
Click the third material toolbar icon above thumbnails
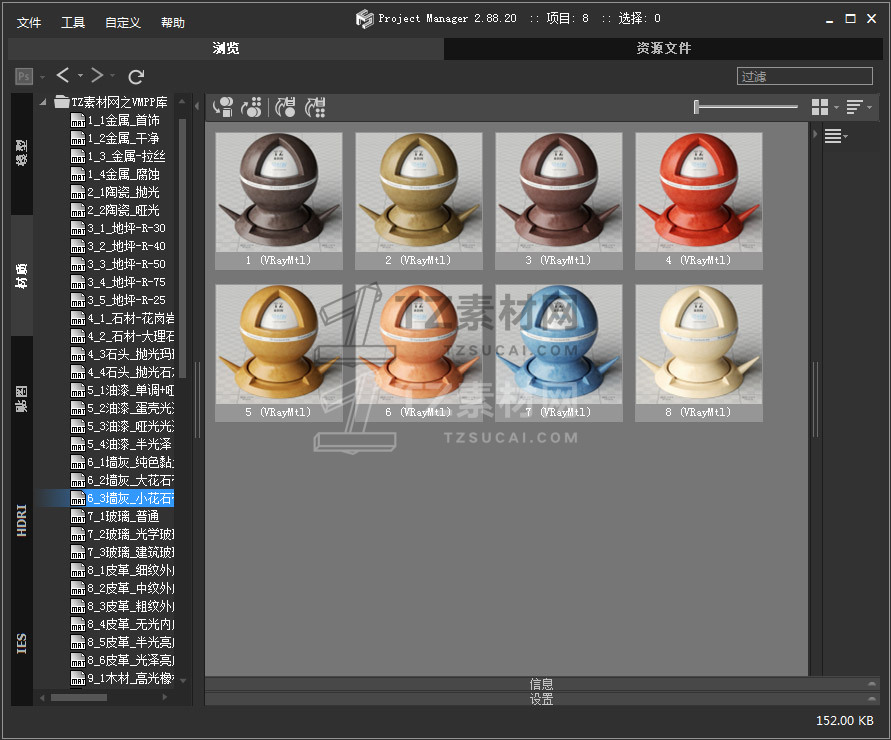point(285,107)
